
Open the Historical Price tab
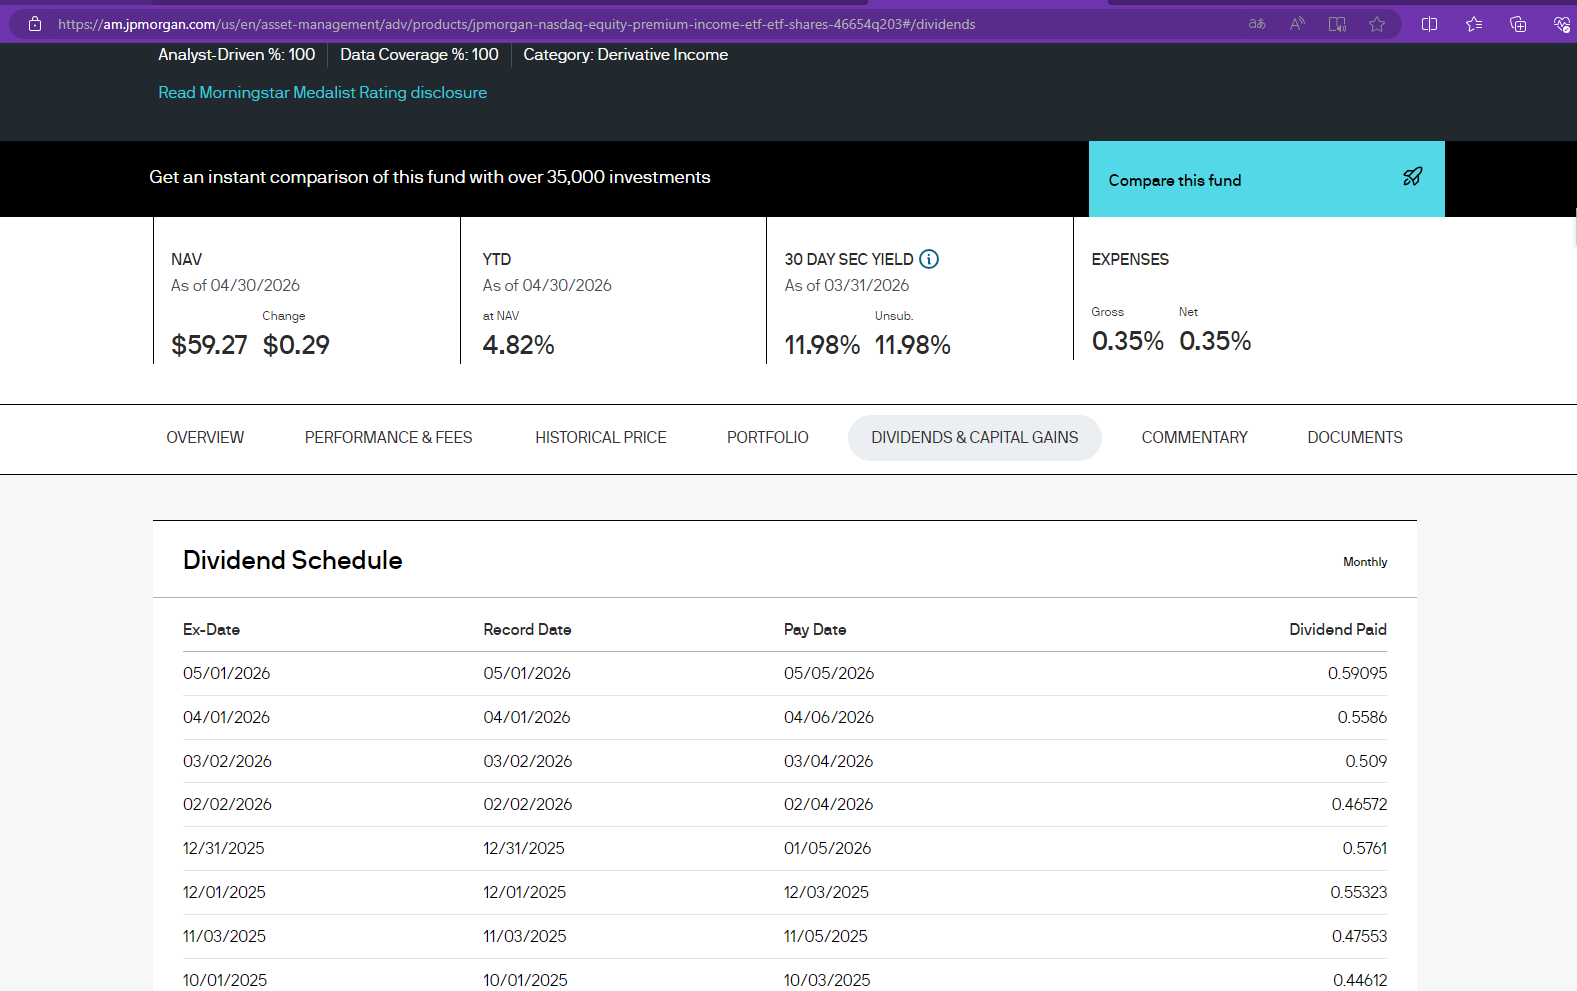point(600,438)
